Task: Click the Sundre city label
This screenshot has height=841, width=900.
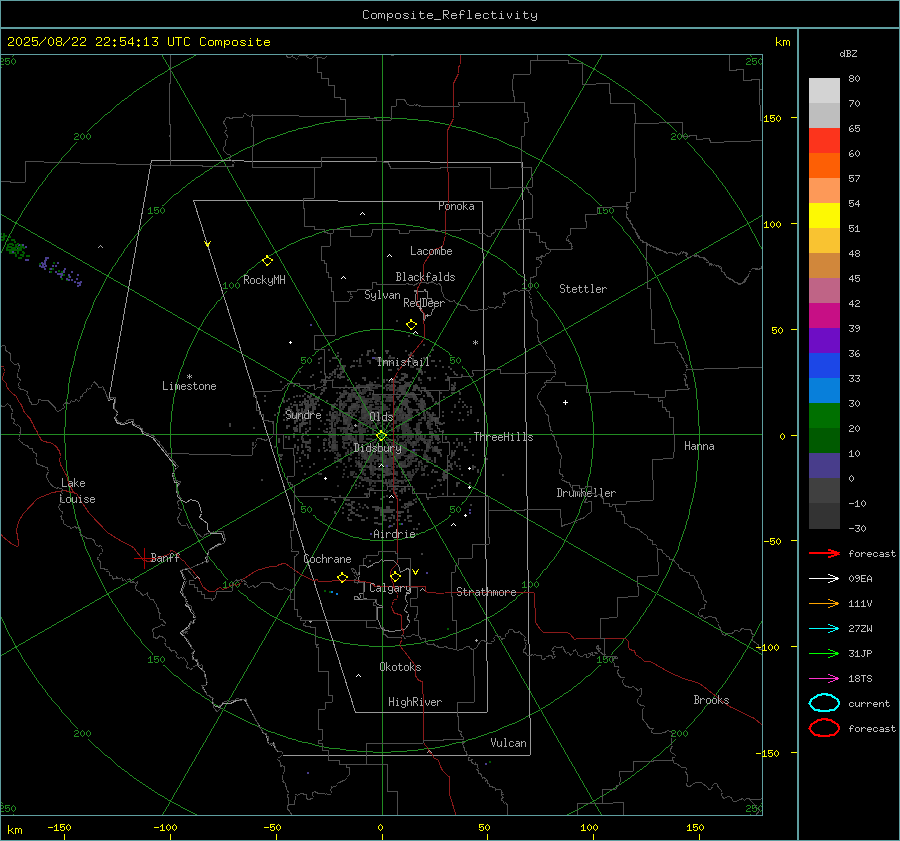Action: click(x=303, y=415)
